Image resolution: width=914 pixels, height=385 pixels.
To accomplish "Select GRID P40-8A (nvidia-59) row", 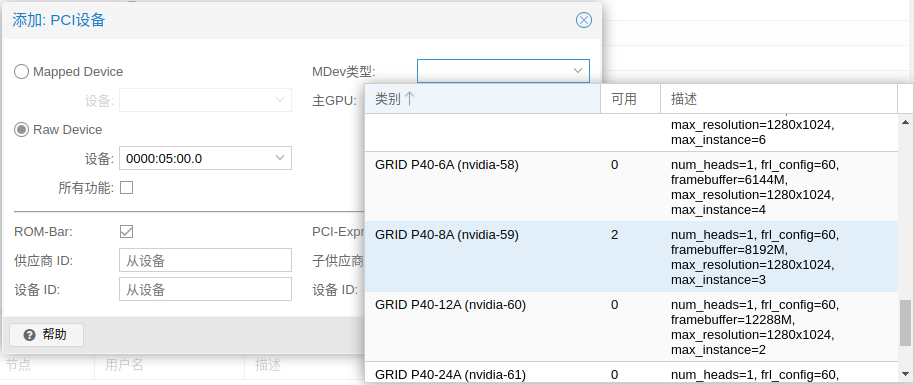I will tap(631, 257).
